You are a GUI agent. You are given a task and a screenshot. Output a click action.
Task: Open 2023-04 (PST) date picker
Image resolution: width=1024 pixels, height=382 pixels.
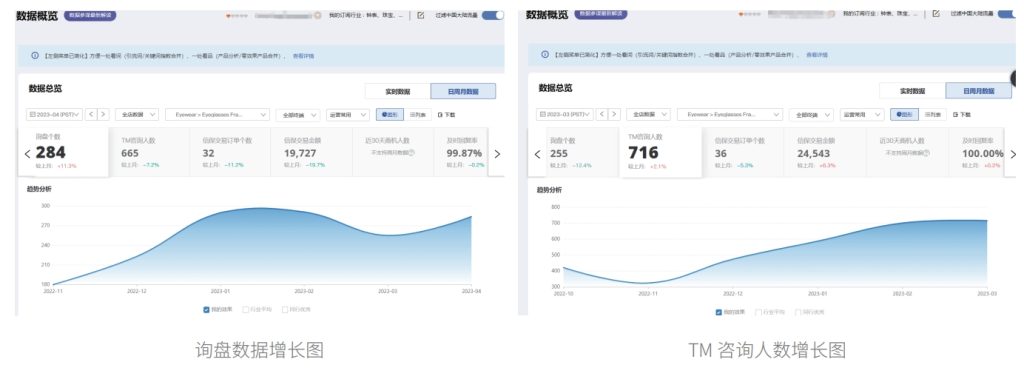pos(54,114)
